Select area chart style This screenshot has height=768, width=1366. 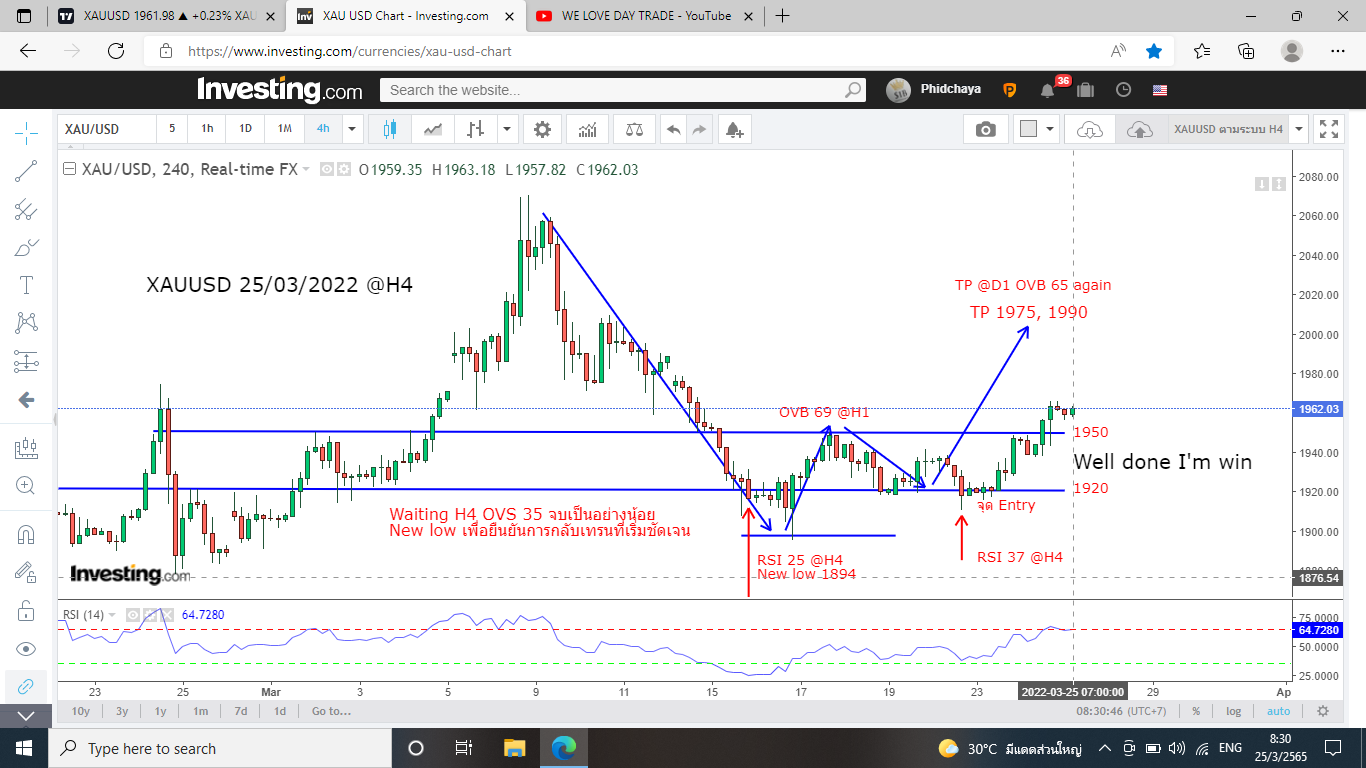point(433,129)
